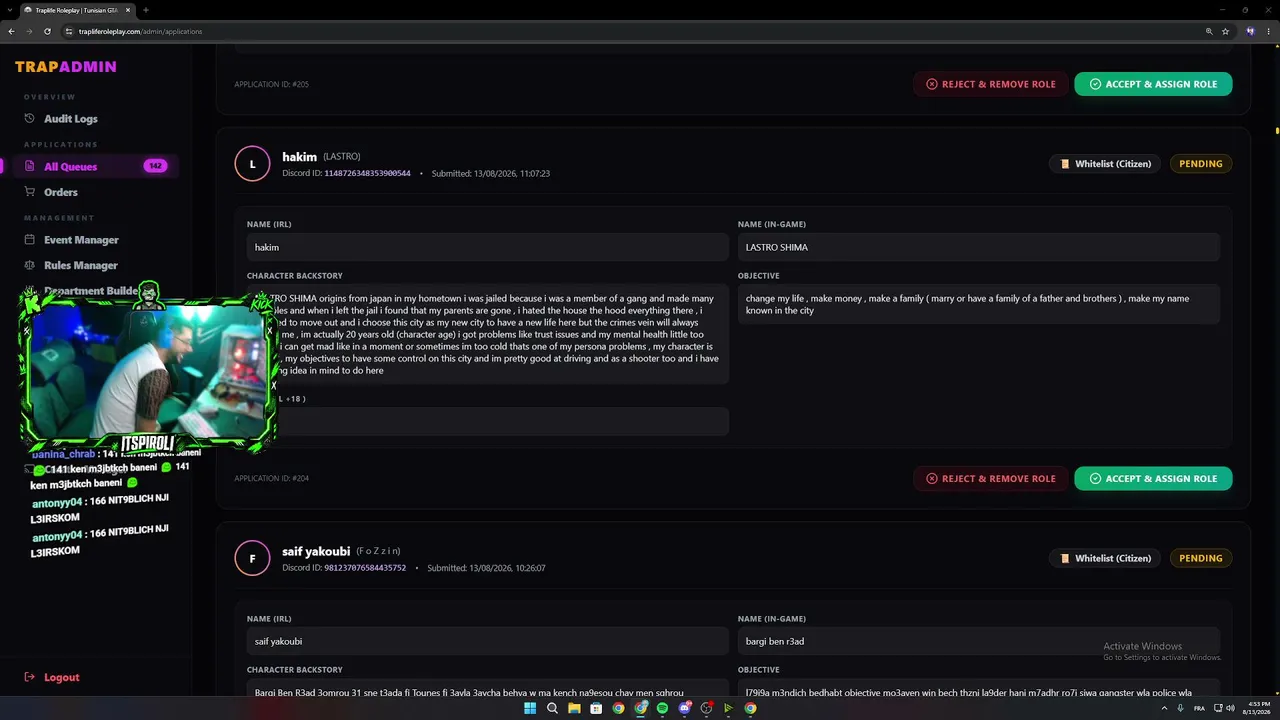This screenshot has height=720, width=1280.
Task: Open the volume control in the tray
Action: click(x=1229, y=708)
